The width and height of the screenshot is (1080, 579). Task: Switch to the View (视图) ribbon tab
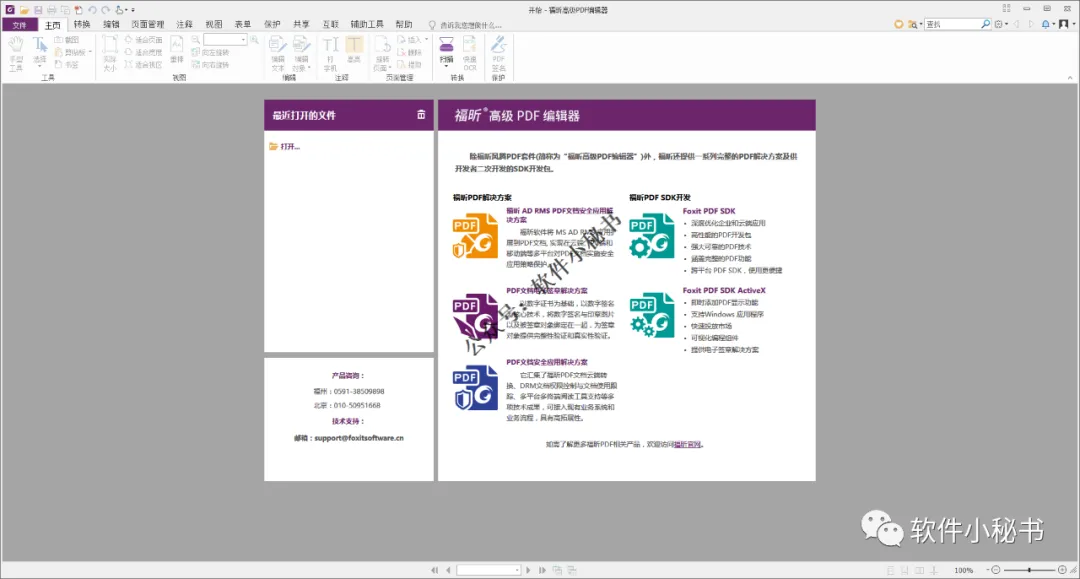(214, 25)
